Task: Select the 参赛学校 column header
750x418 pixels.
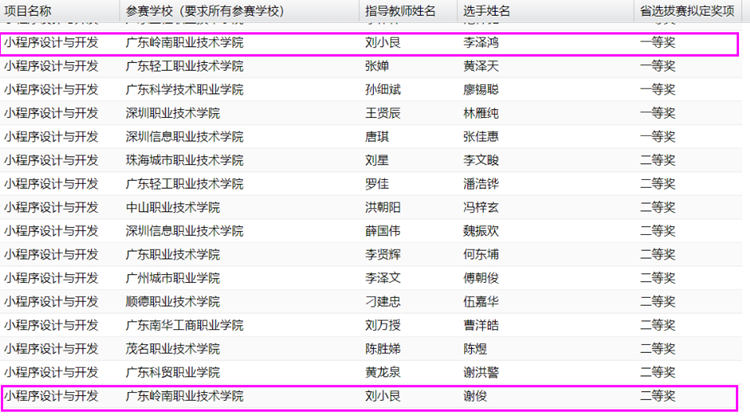Action: coord(203,10)
